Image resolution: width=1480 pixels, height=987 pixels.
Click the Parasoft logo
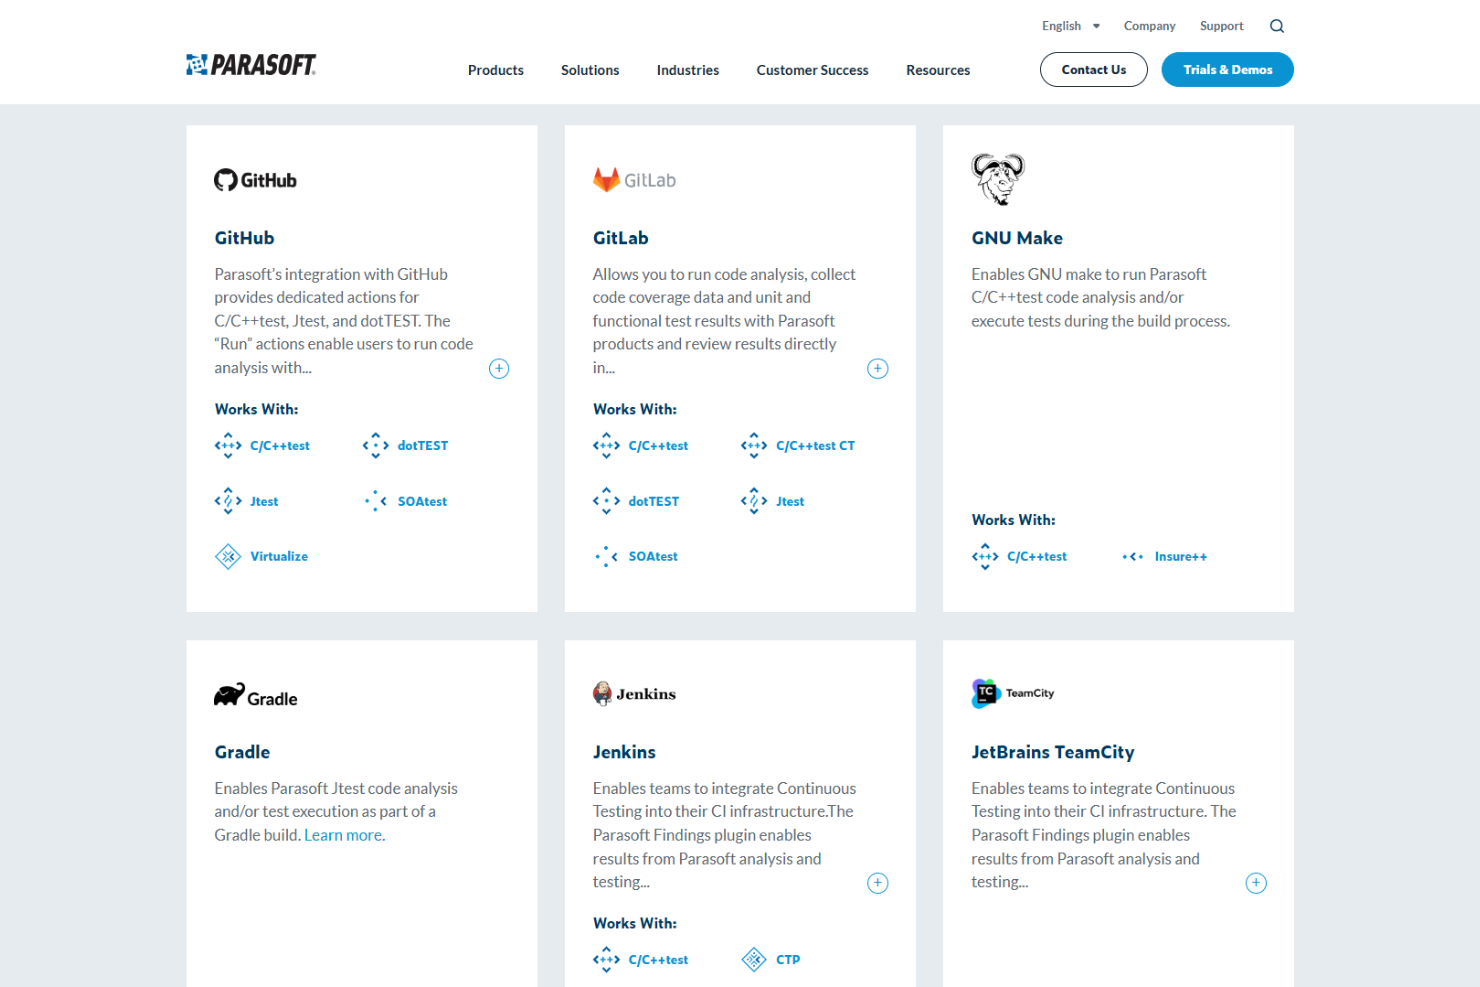250,64
